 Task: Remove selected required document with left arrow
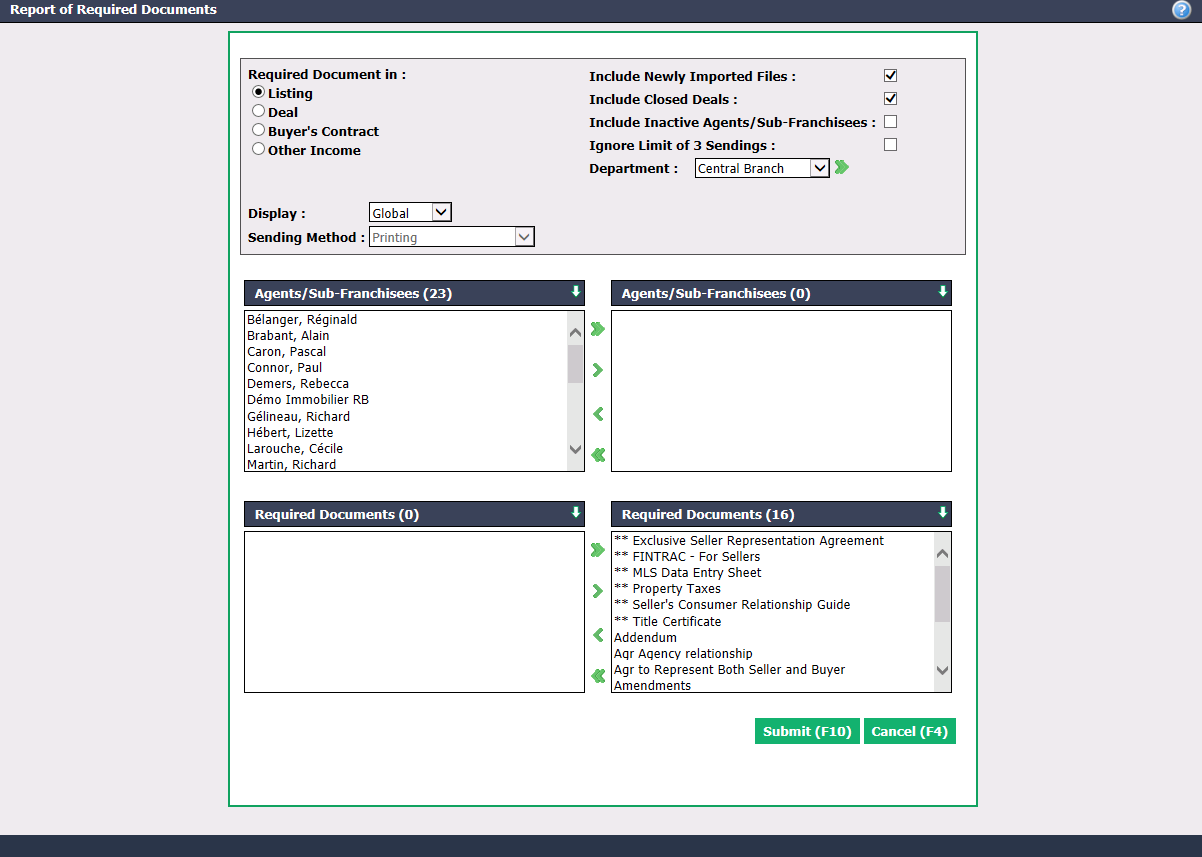(598, 635)
